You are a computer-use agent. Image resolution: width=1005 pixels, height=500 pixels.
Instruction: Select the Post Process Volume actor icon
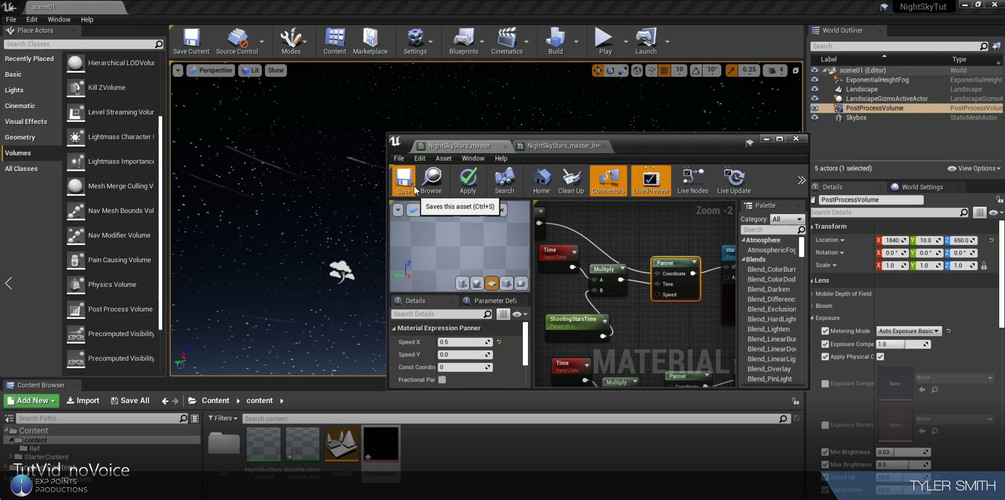pyautogui.click(x=76, y=309)
